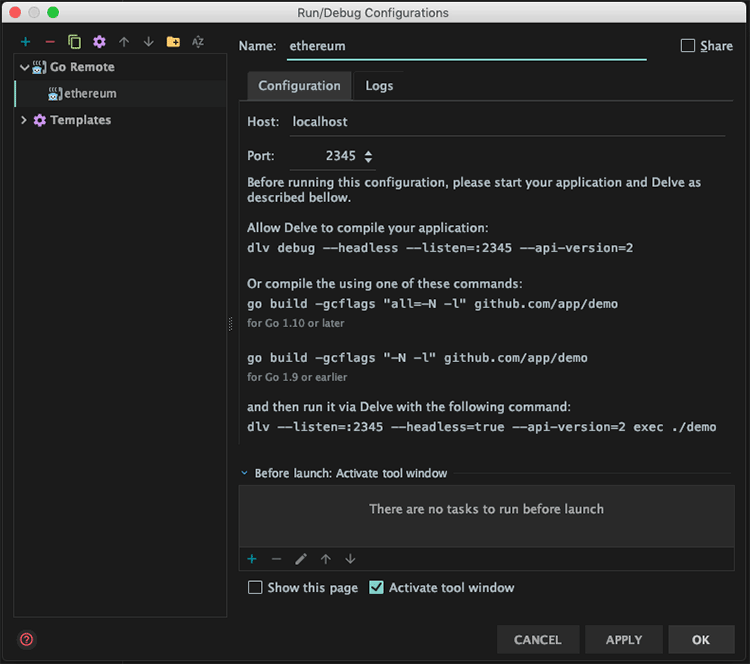This screenshot has width=750, height=664.
Task: Click the green zoom window button
Action: coord(53,12)
